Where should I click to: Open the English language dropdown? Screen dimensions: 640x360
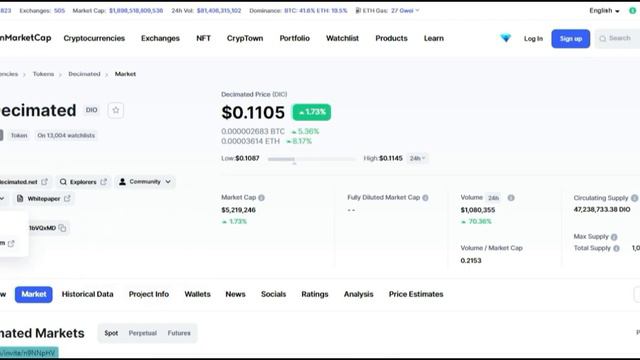tap(604, 11)
